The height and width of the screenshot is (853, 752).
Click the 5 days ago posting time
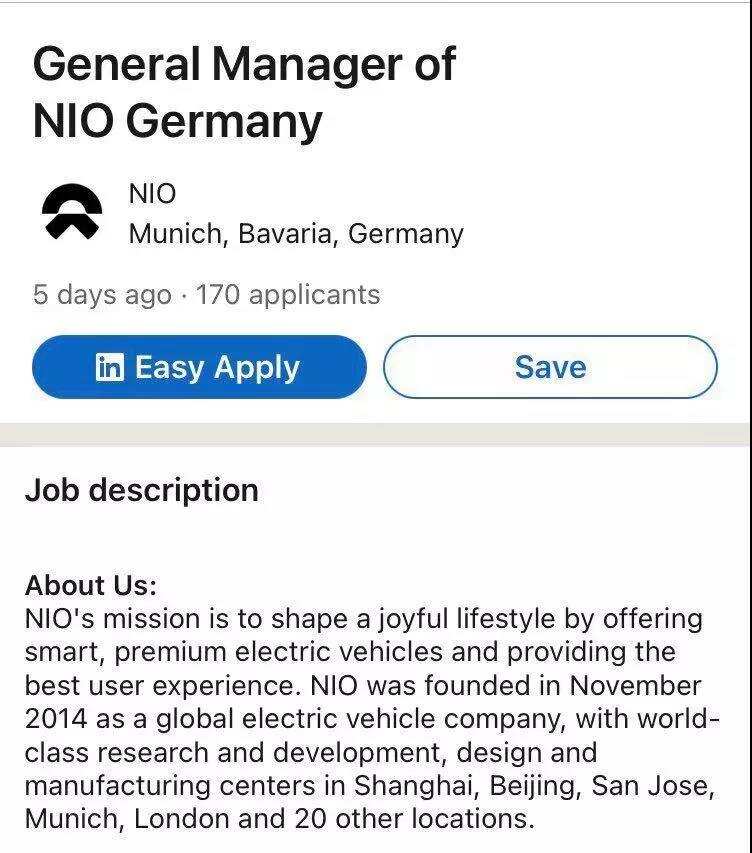(101, 295)
